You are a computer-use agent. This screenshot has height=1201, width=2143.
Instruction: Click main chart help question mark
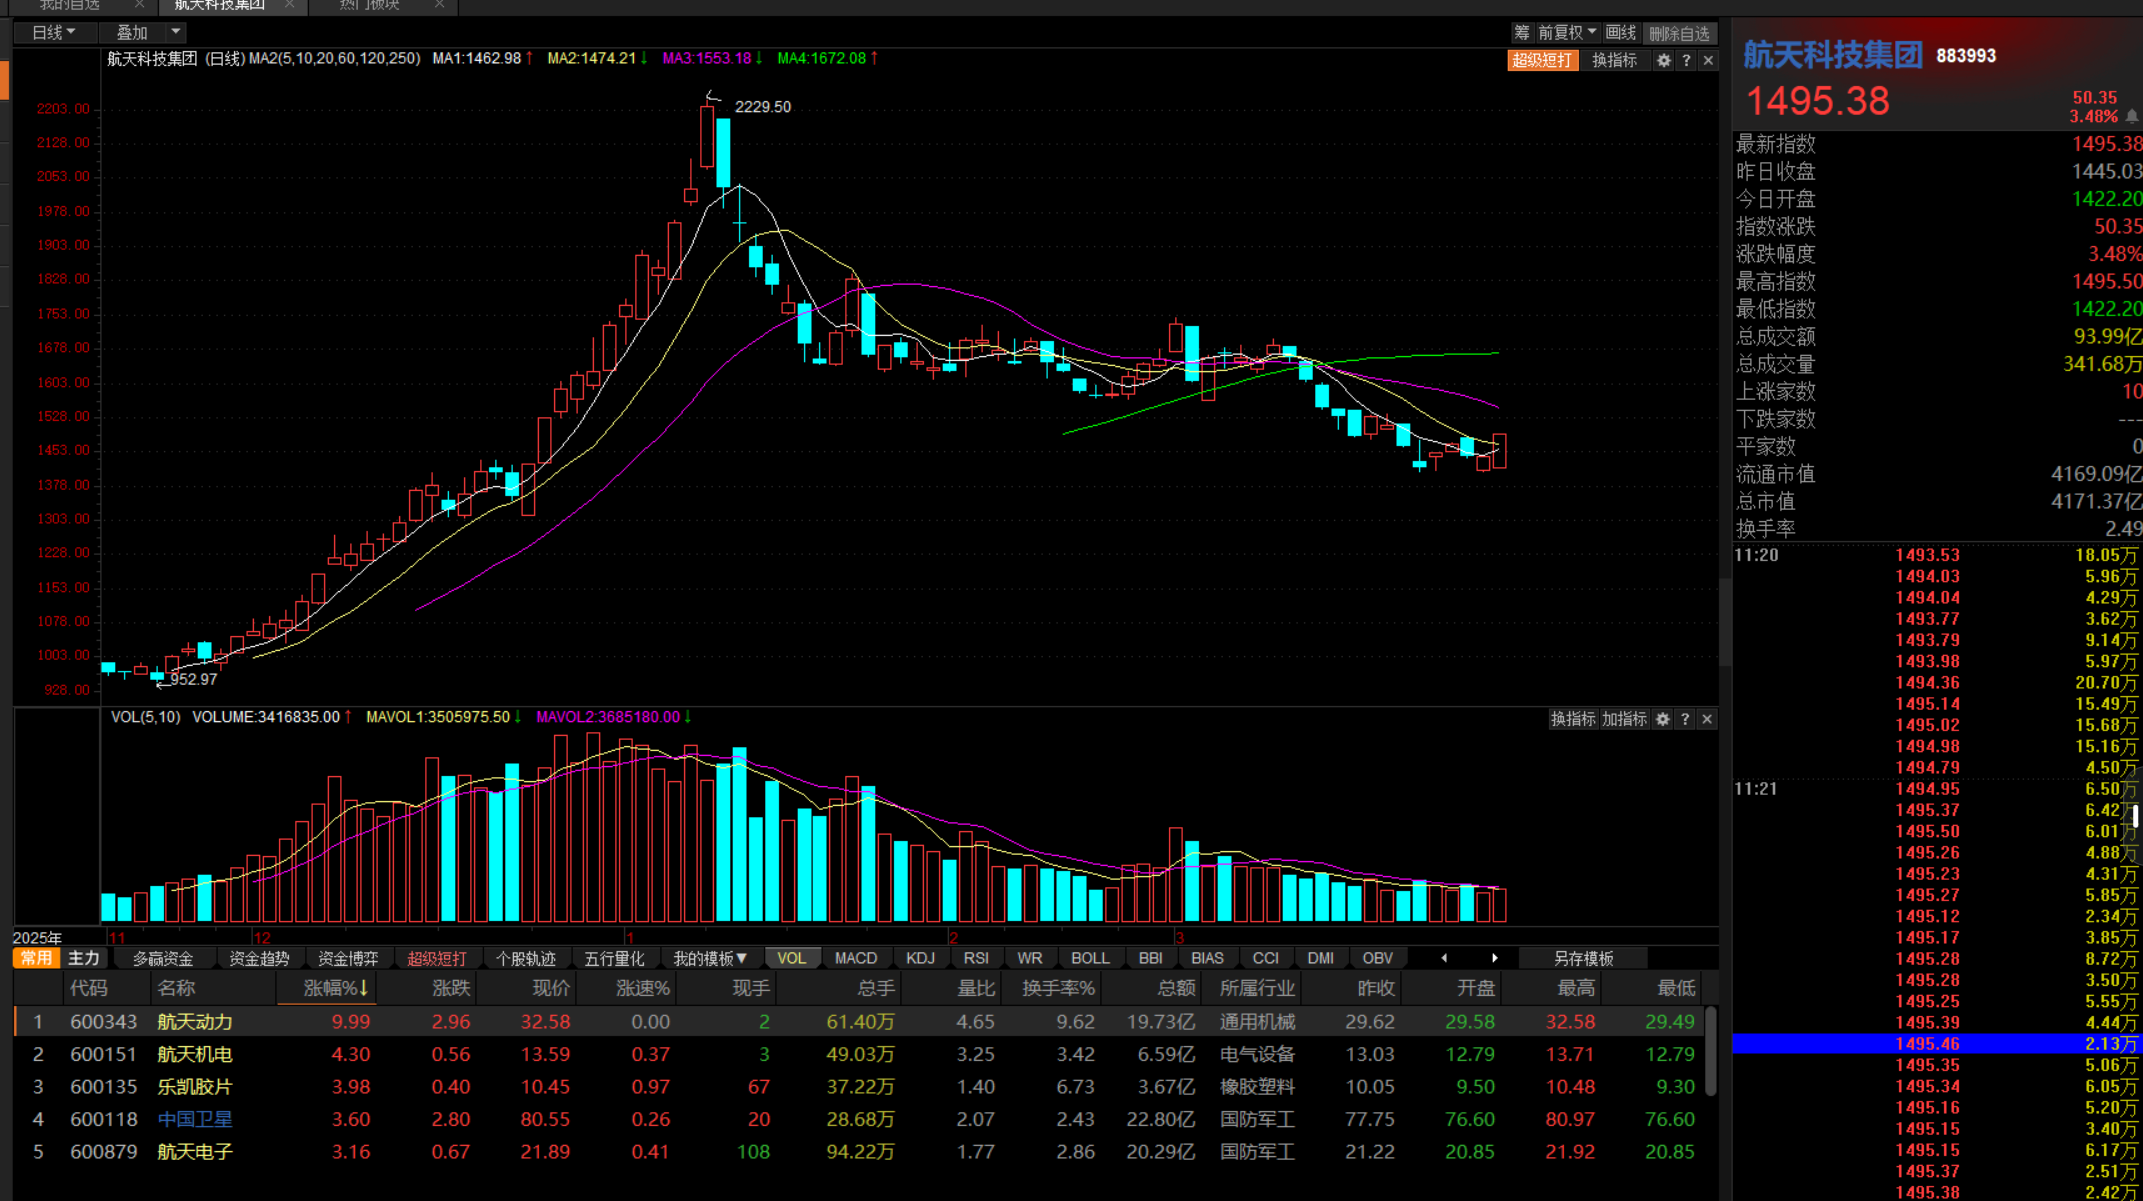(1686, 61)
